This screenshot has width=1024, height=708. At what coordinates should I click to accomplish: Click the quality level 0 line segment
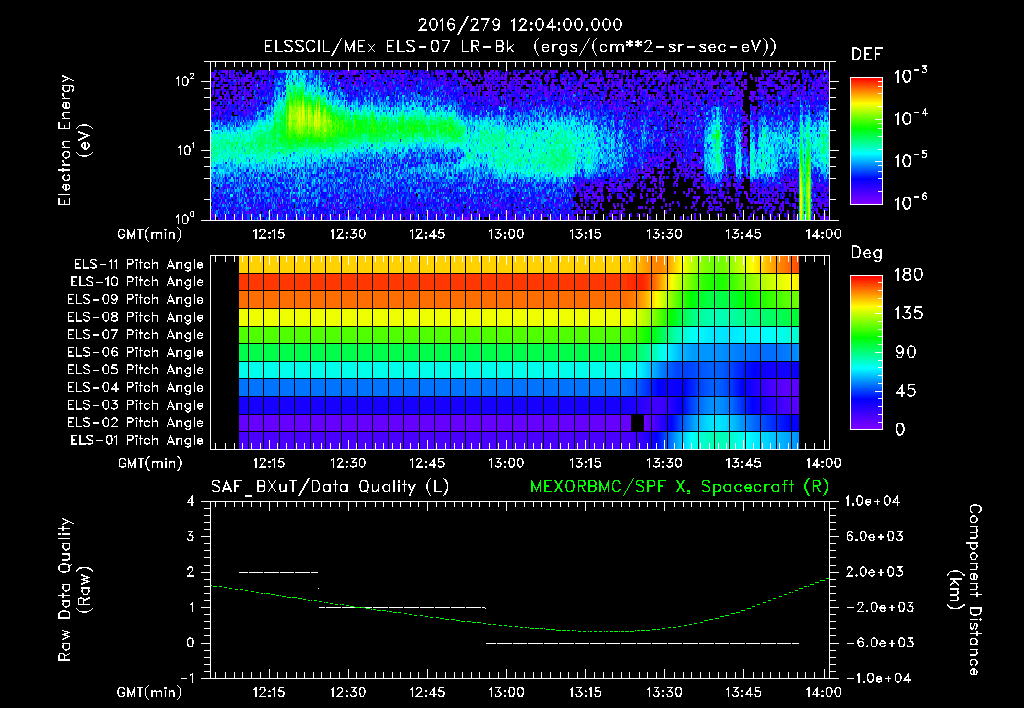(643, 643)
